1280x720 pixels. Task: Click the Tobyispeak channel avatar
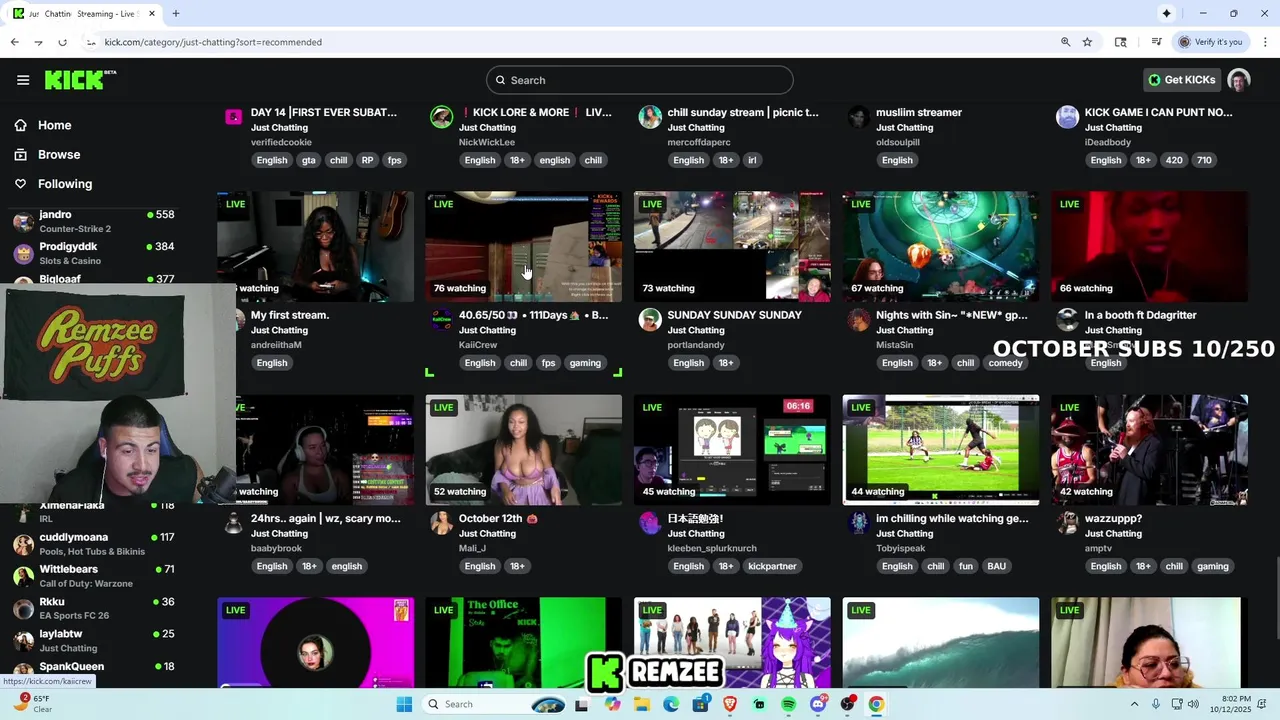pos(858,523)
